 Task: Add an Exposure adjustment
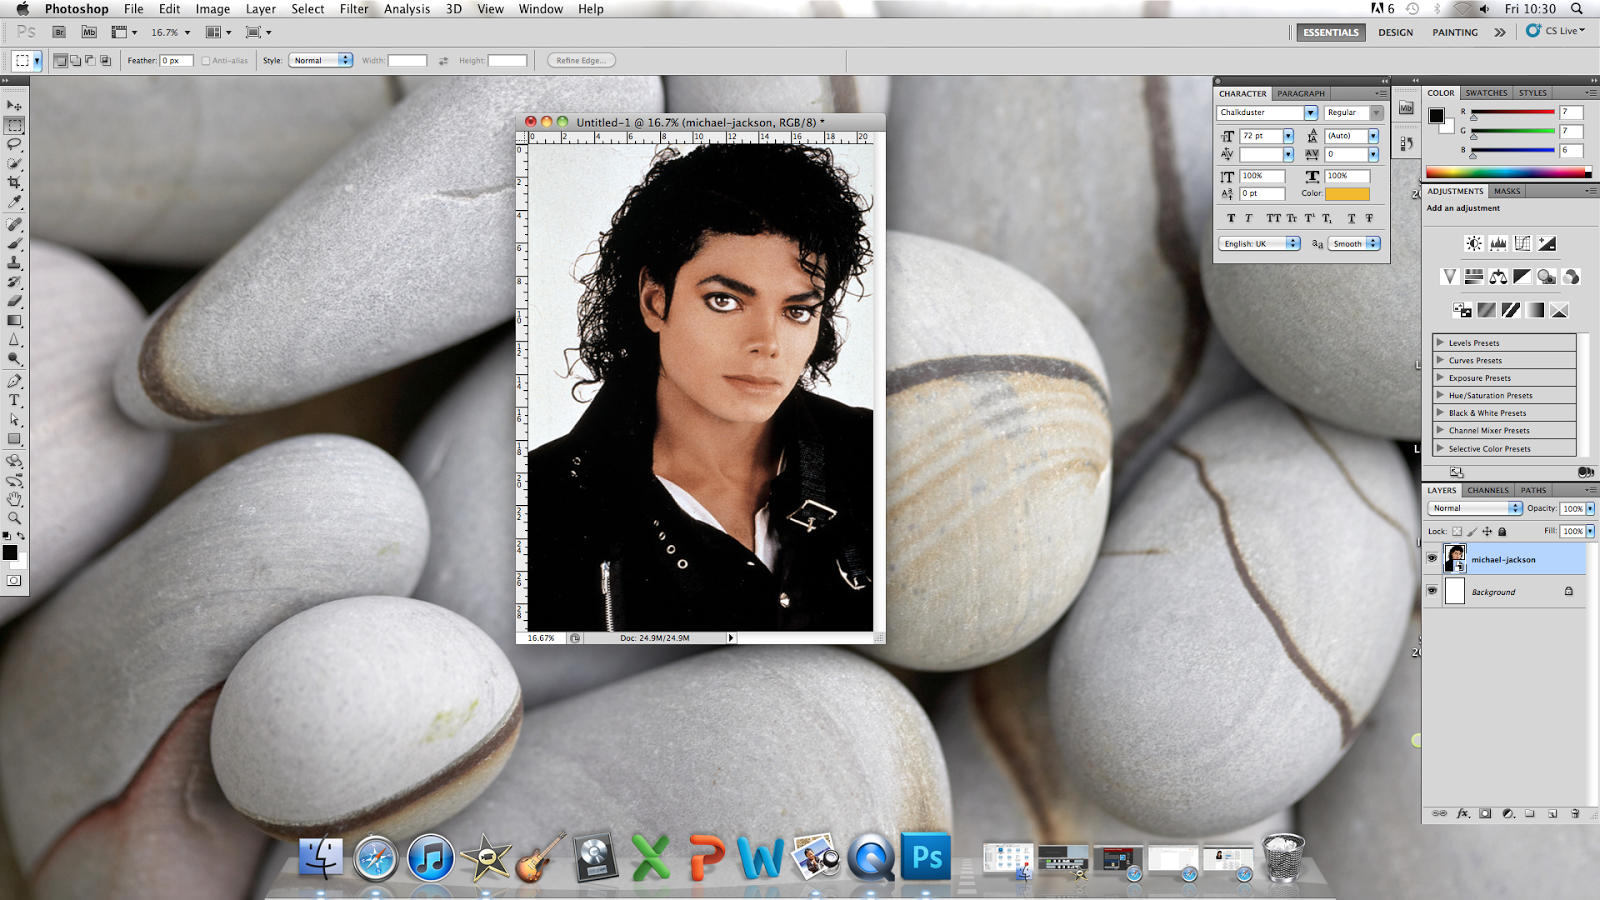click(1547, 244)
